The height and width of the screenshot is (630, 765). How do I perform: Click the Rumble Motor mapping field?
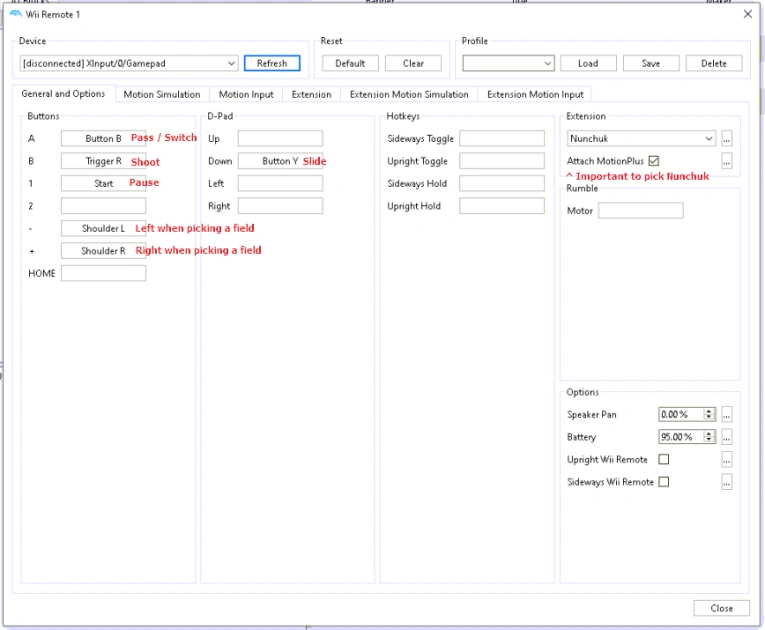tap(641, 211)
